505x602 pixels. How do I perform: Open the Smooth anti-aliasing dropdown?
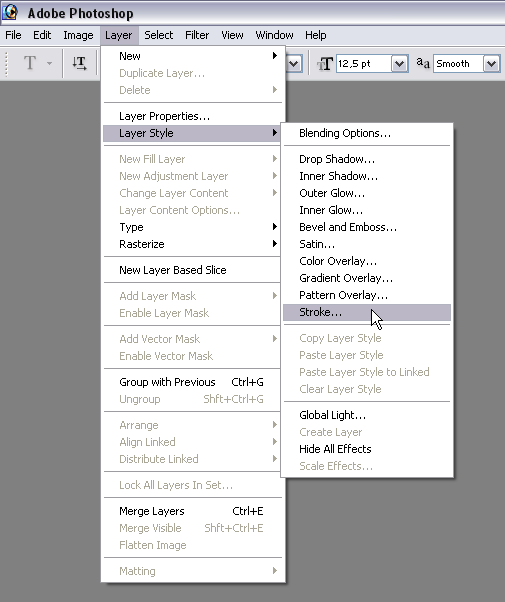point(491,64)
